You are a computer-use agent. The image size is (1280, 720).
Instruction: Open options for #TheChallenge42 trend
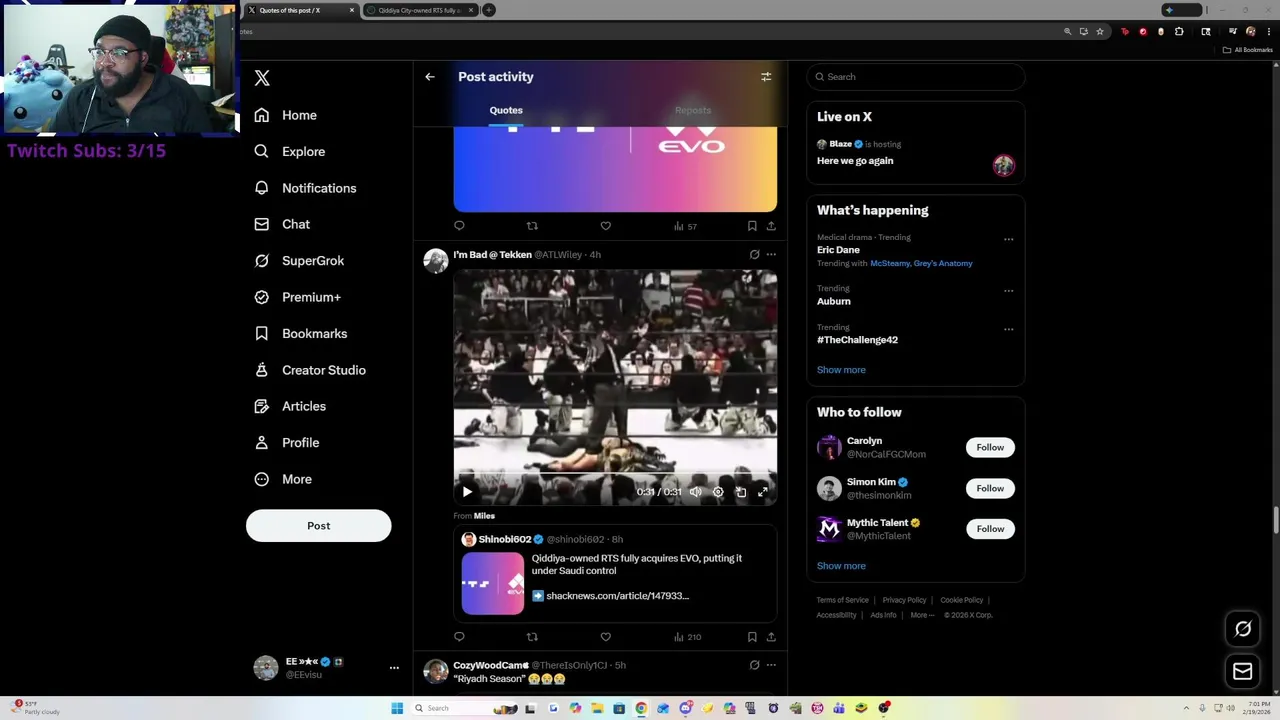coord(1008,329)
